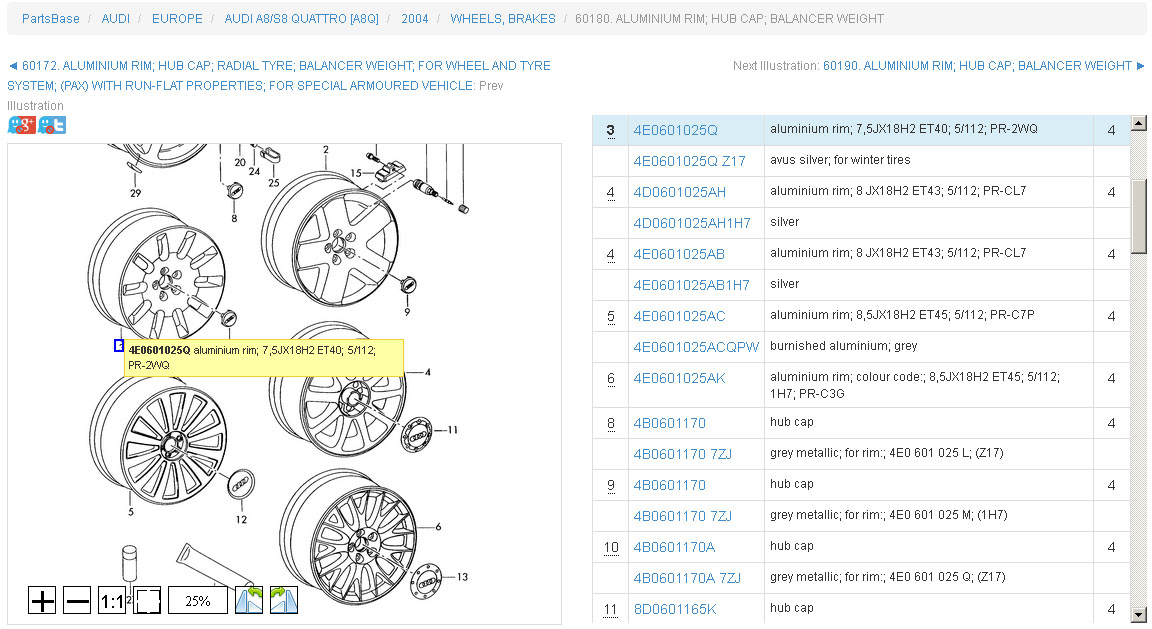Screen dimensions: 1152x629
Task: Go to PartsBase home in breadcrumb
Action: click(x=51, y=19)
